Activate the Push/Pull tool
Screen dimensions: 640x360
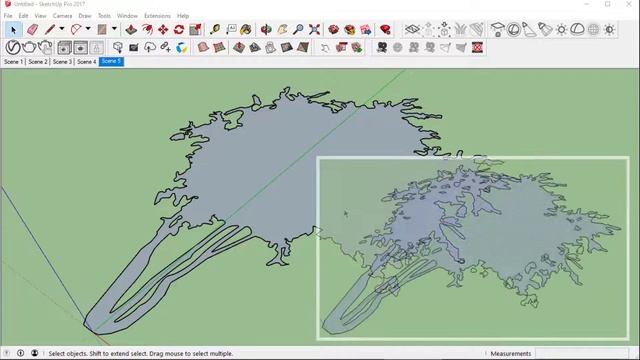[x=131, y=29]
